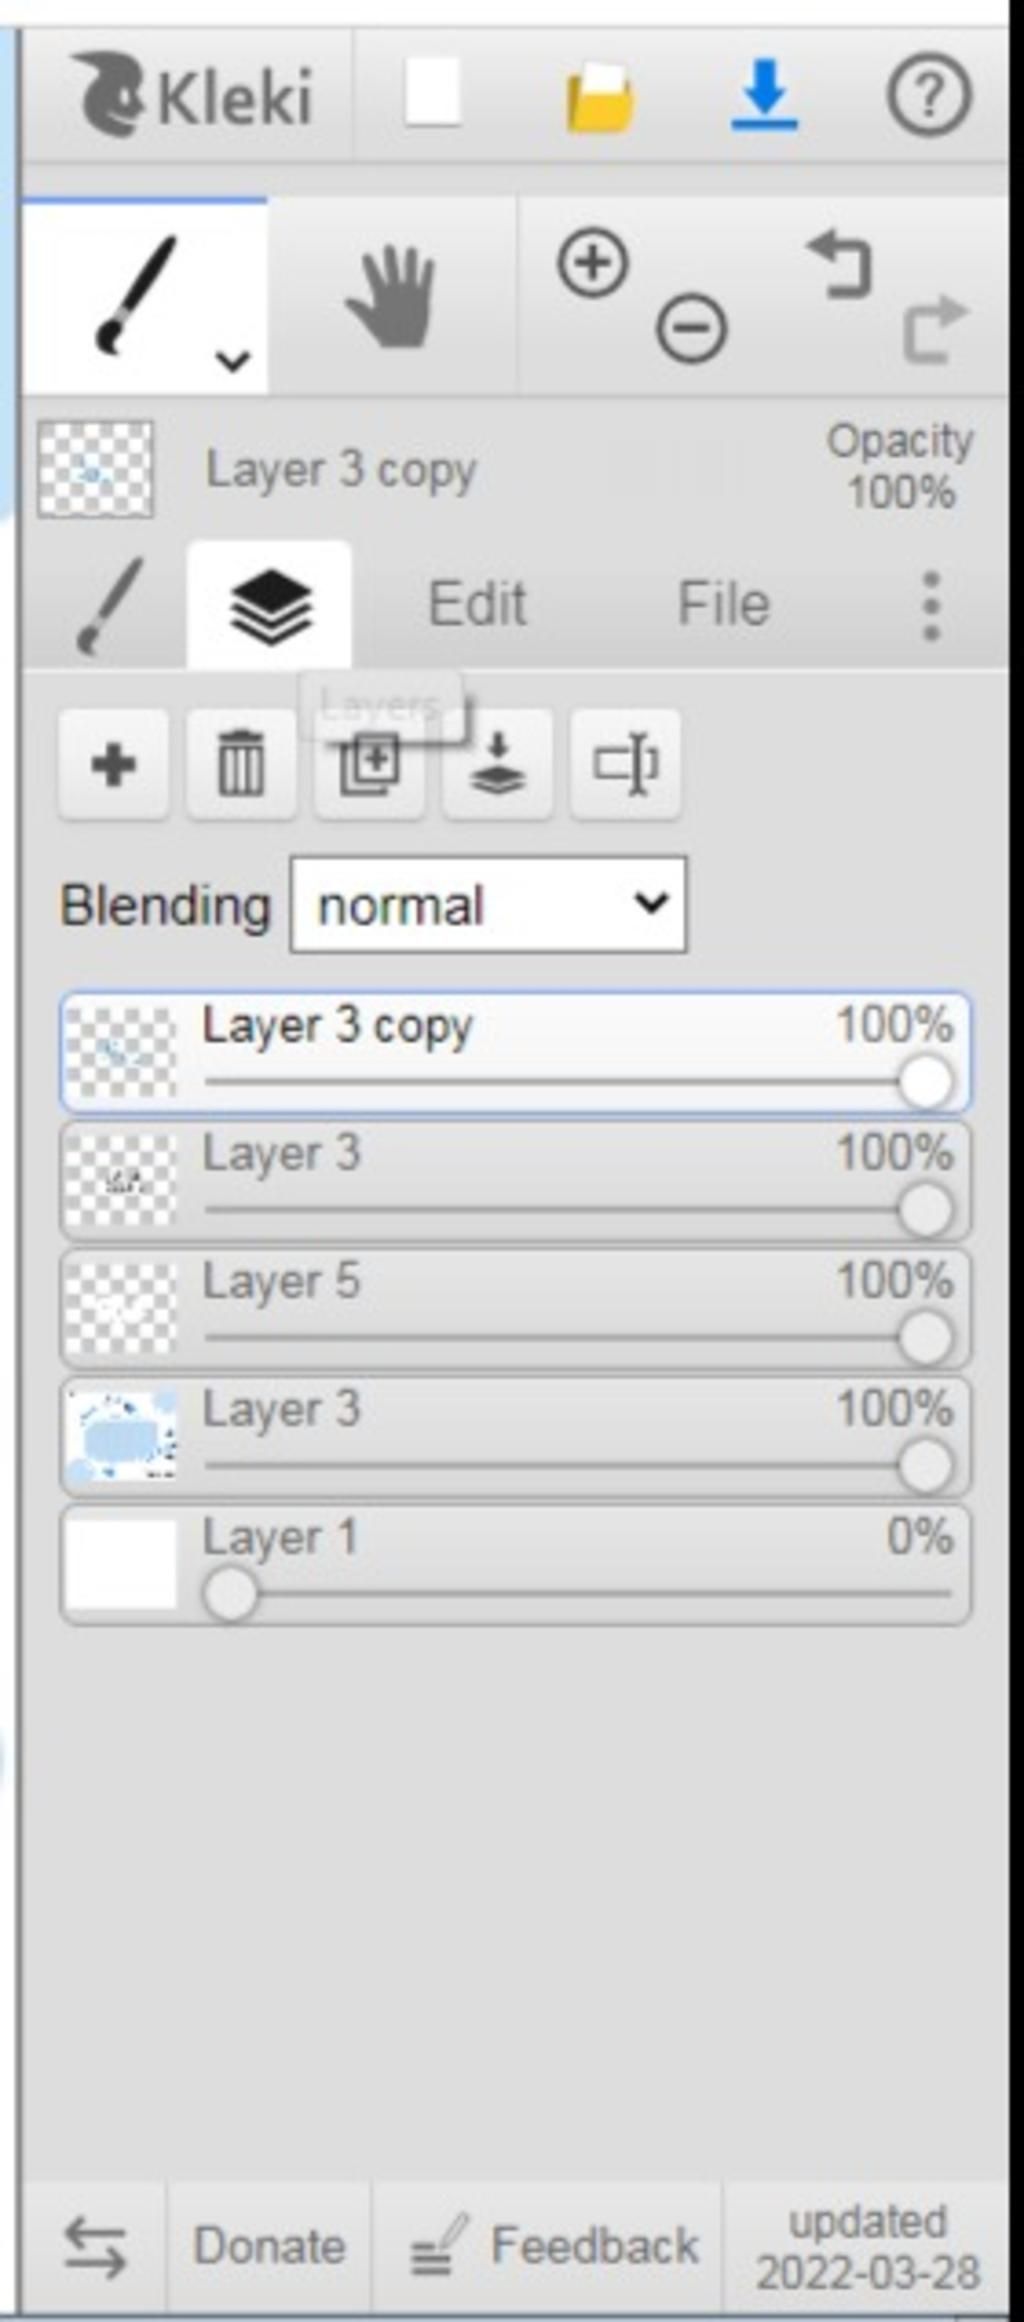This screenshot has width=1024, height=2322.
Task: Click the rename layer icon
Action: 625,765
